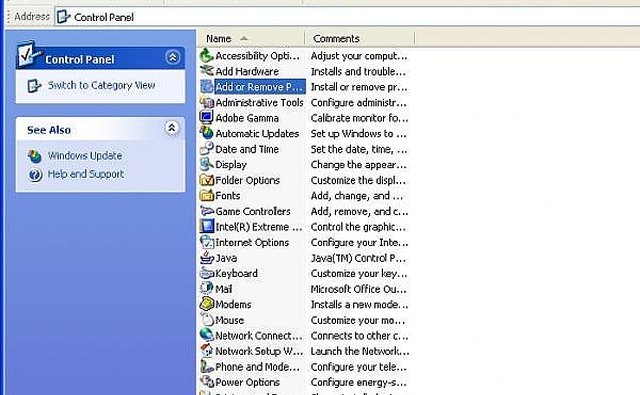640x395 pixels.
Task: Open the Keyboard icon
Action: click(x=207, y=273)
